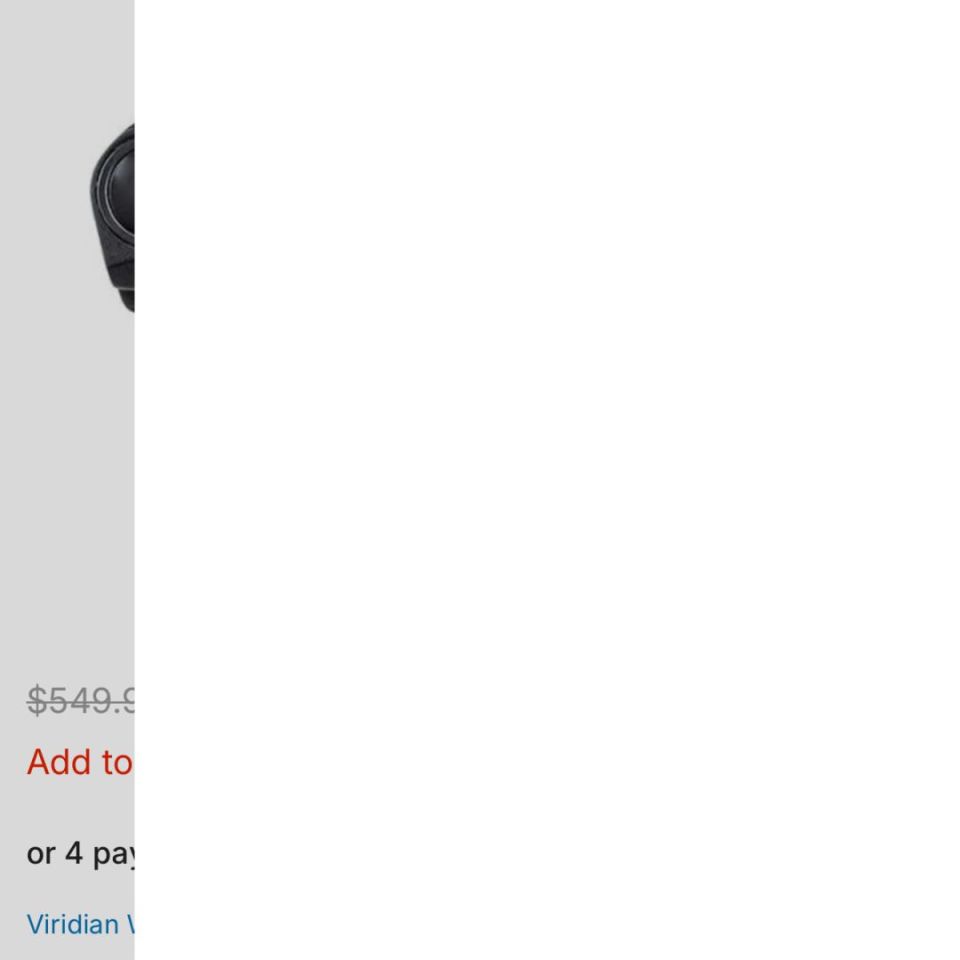Open the four-payment financing info text

pos(81,853)
